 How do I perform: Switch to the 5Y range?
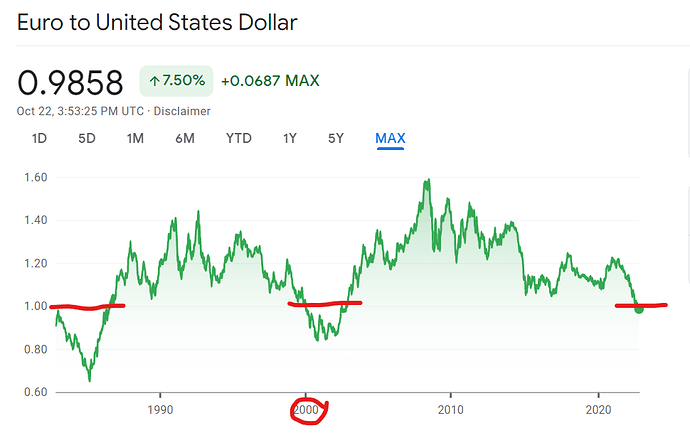(337, 138)
